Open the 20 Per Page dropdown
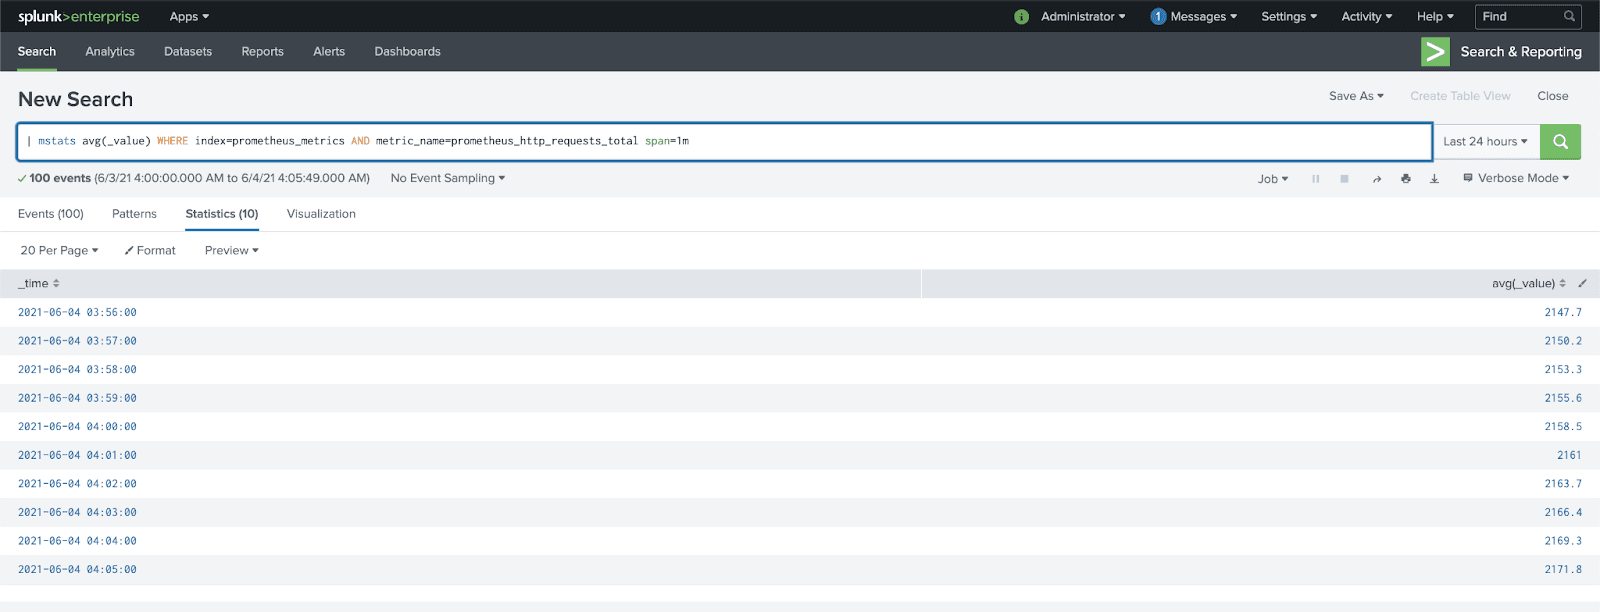The width and height of the screenshot is (1600, 612). point(59,251)
